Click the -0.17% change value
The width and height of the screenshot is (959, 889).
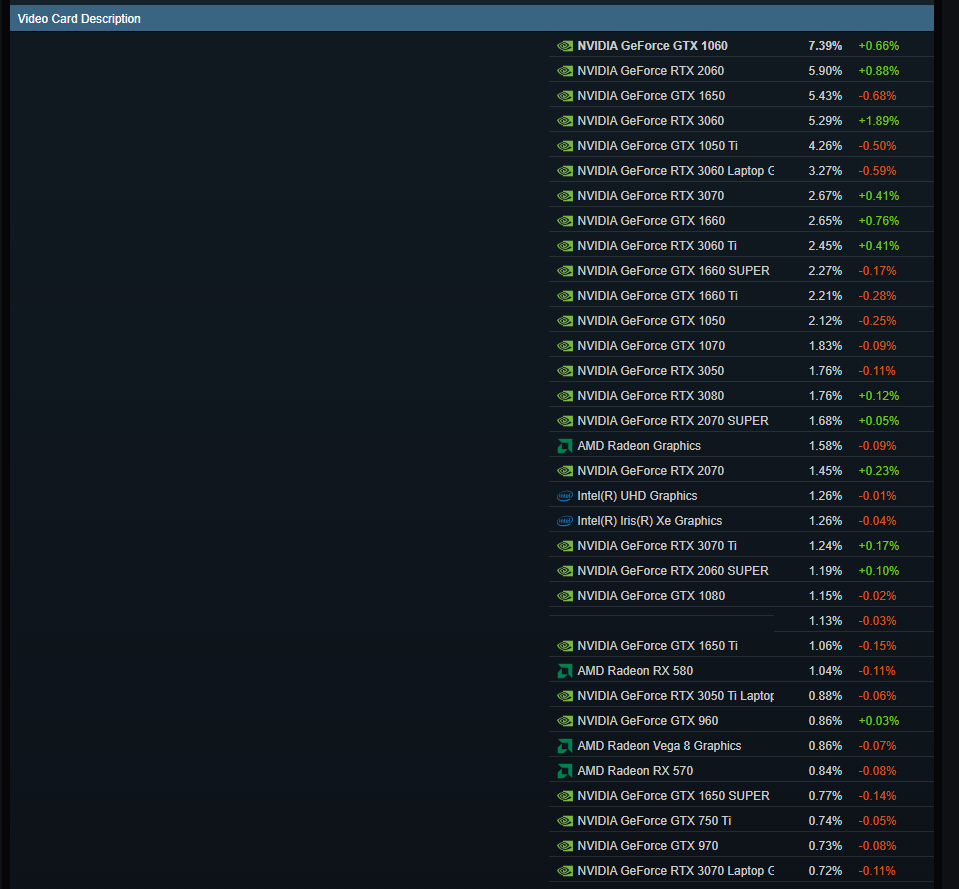877,271
